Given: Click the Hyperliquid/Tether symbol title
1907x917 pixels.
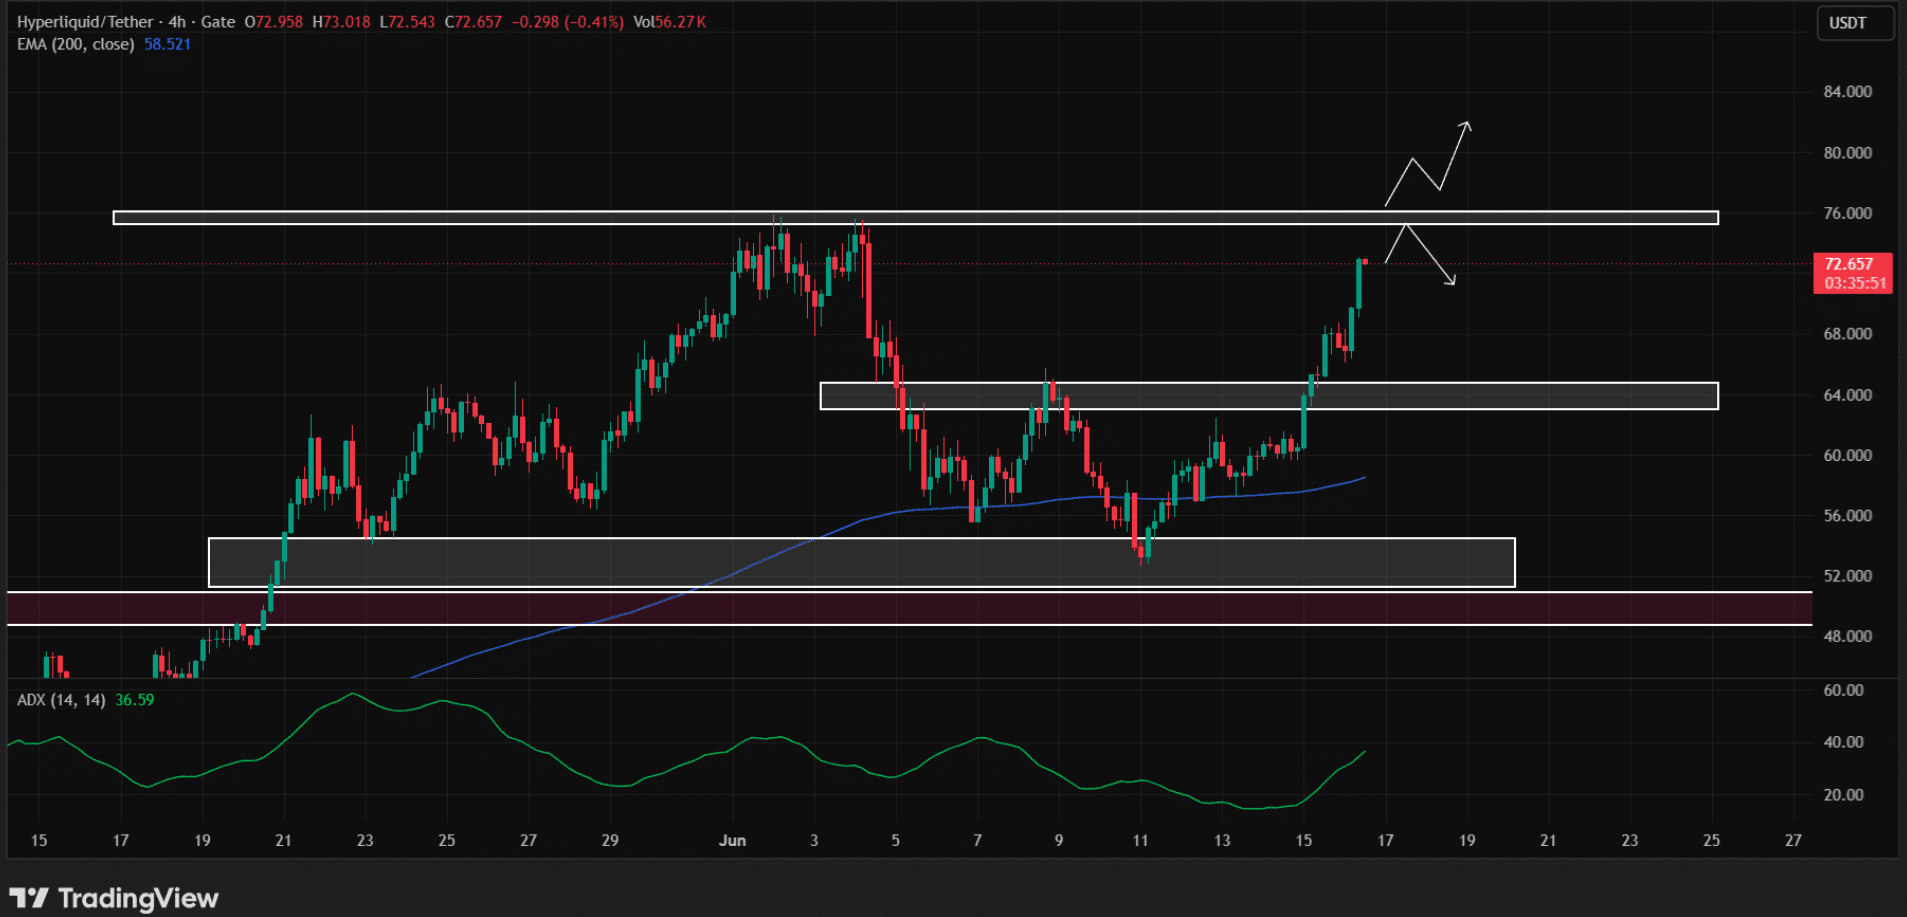Looking at the screenshot, I should (x=86, y=22).
